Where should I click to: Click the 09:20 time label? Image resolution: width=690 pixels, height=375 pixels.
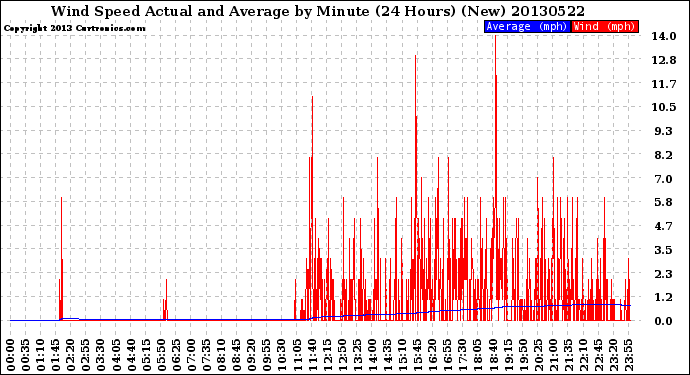click(x=252, y=355)
